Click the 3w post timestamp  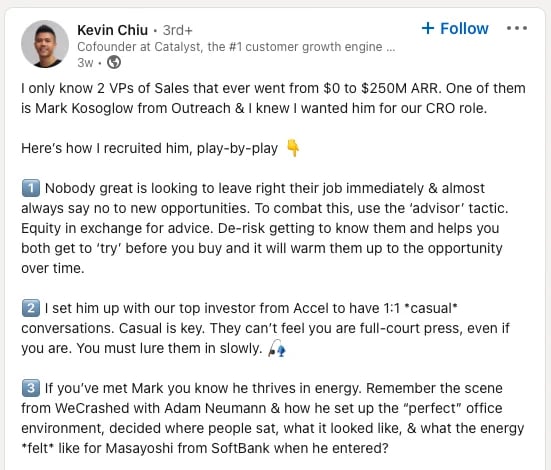click(x=85, y=63)
